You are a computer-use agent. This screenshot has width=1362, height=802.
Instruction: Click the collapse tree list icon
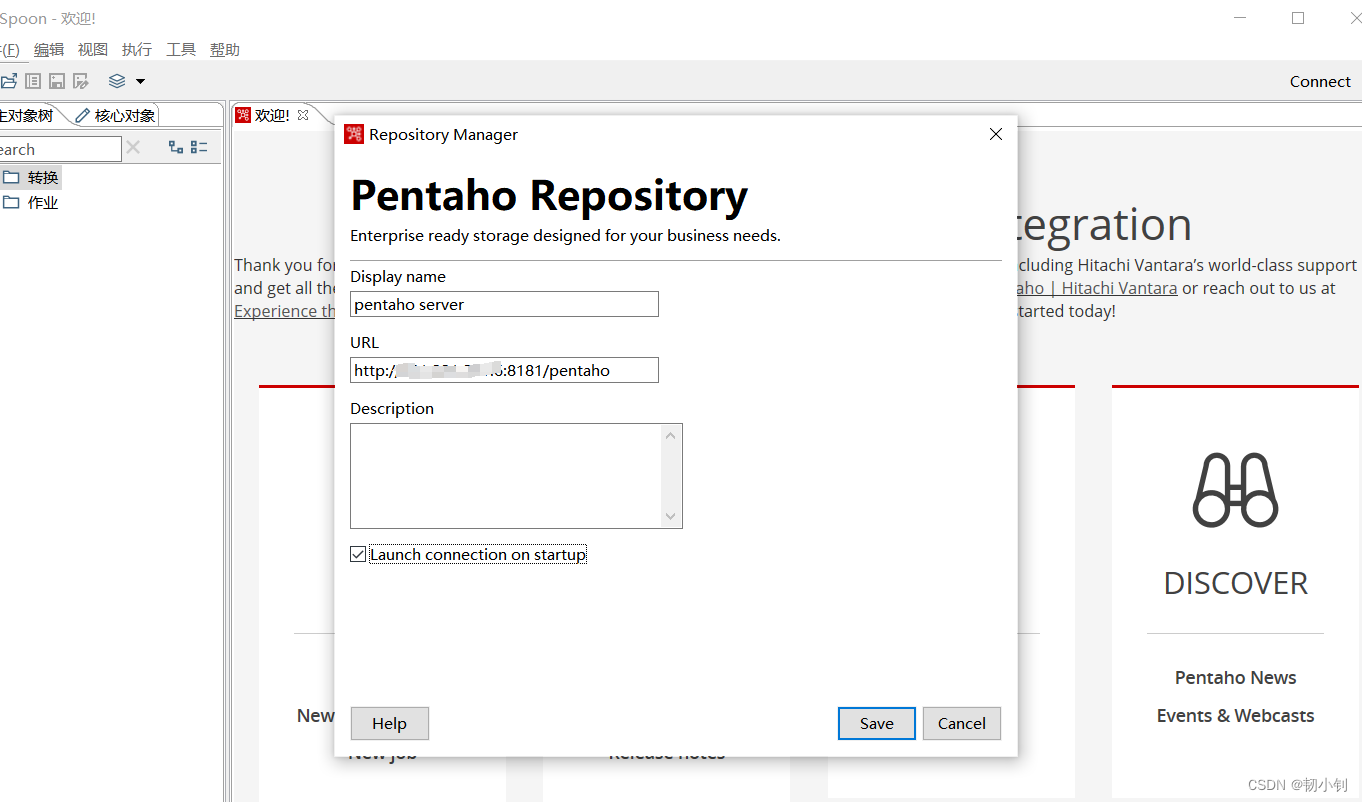(x=199, y=147)
